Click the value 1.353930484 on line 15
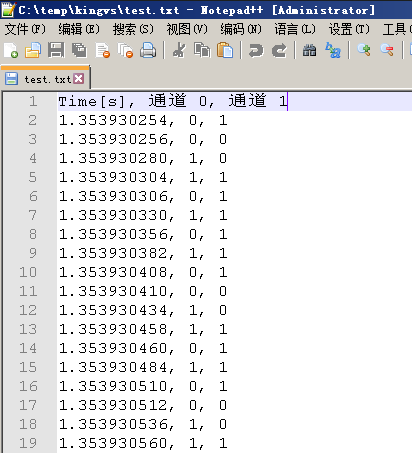Screen dimensions: 412x453 (113, 367)
